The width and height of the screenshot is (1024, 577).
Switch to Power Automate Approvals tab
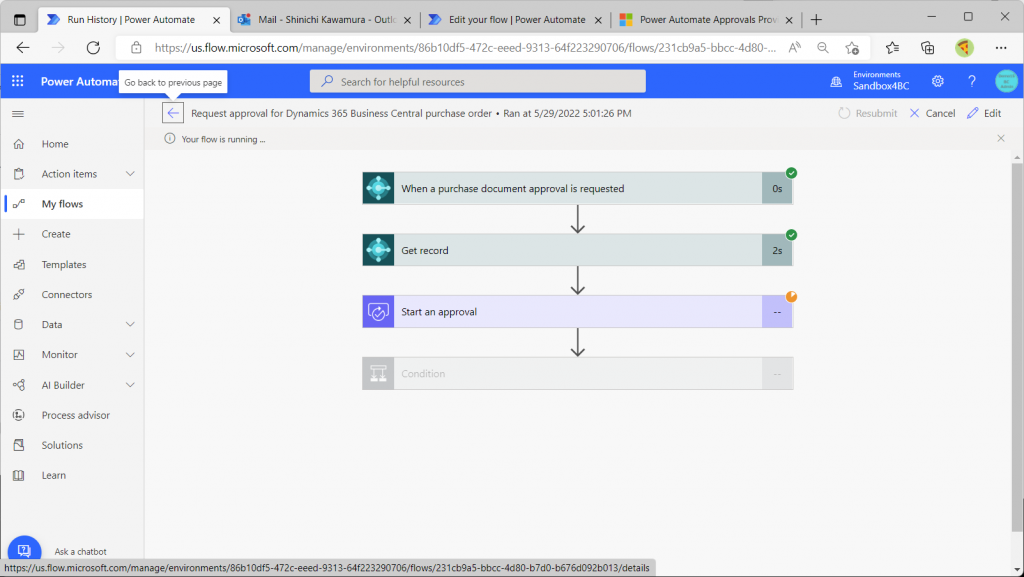tap(706, 20)
